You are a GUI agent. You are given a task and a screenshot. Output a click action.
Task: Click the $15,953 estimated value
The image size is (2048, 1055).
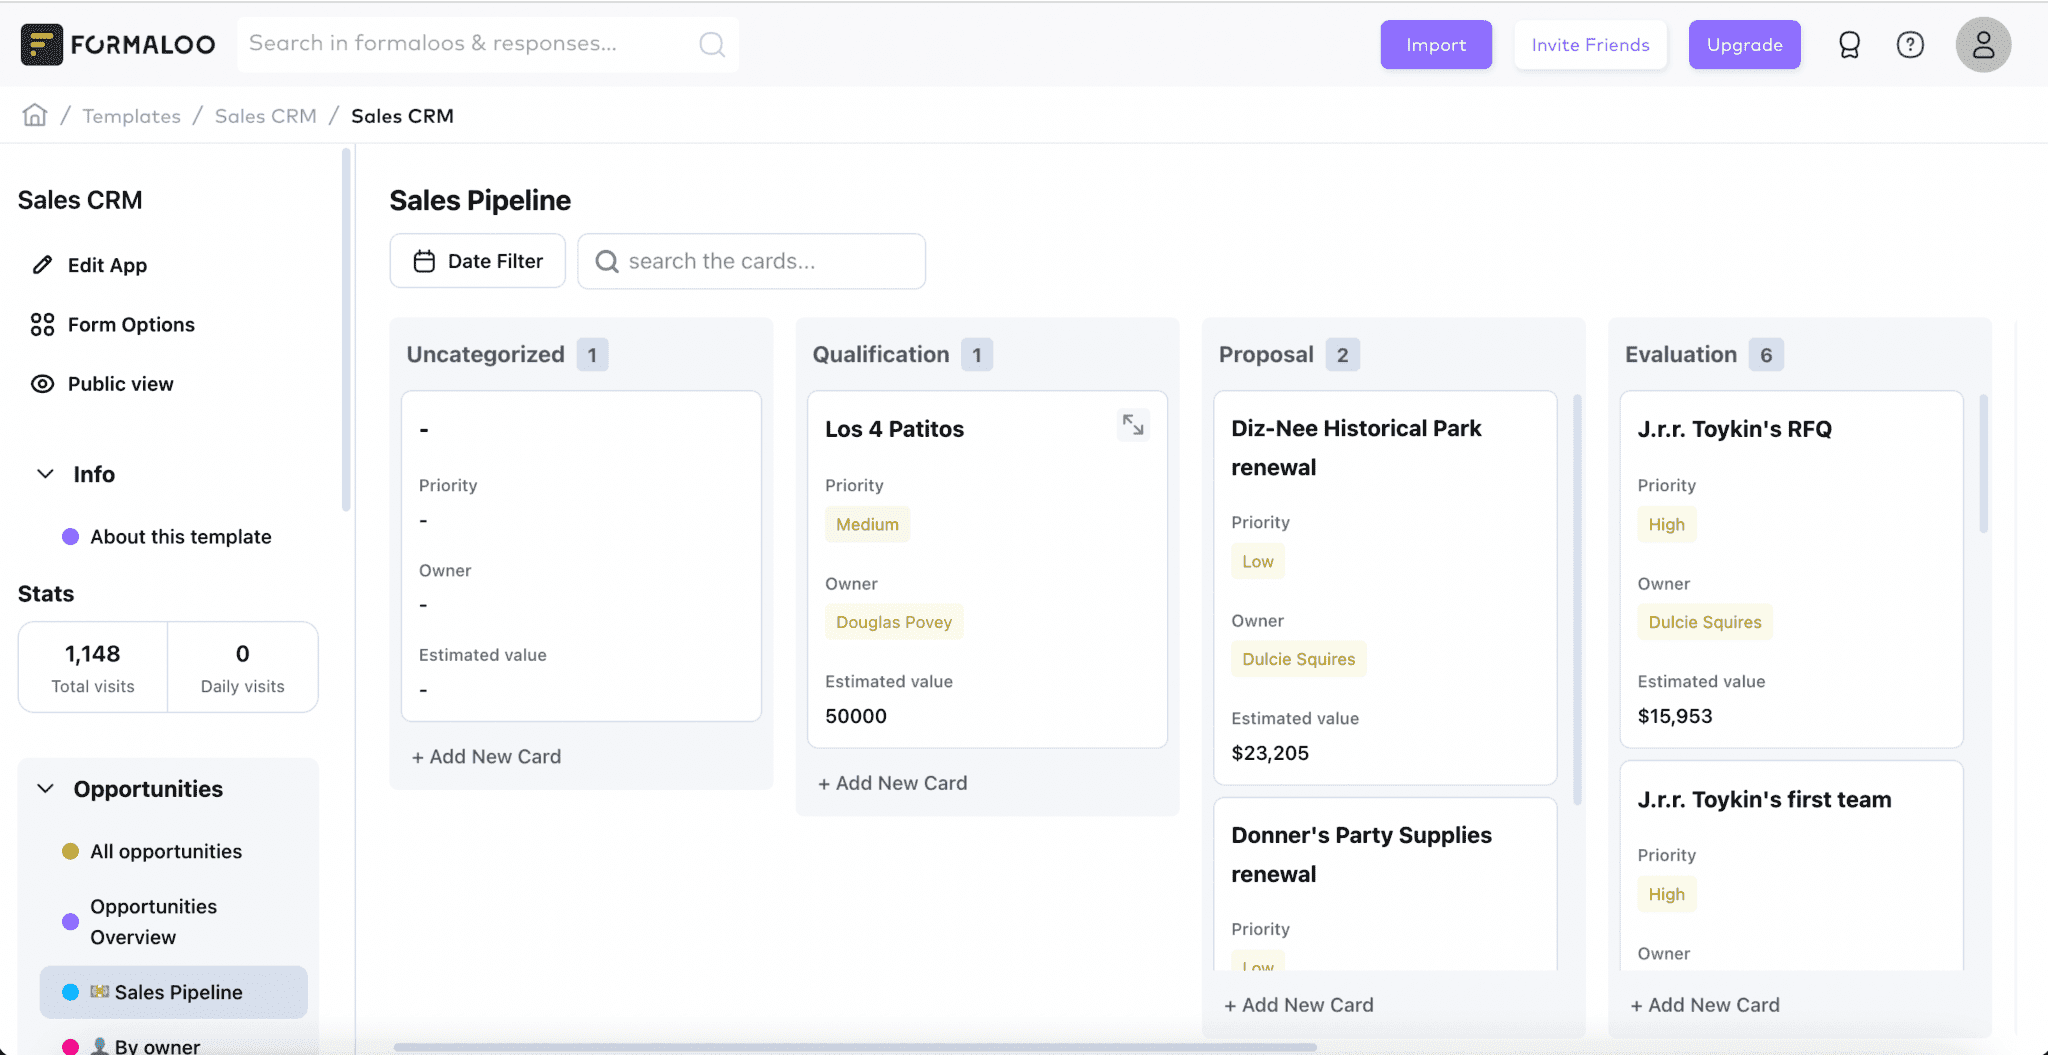(x=1675, y=716)
